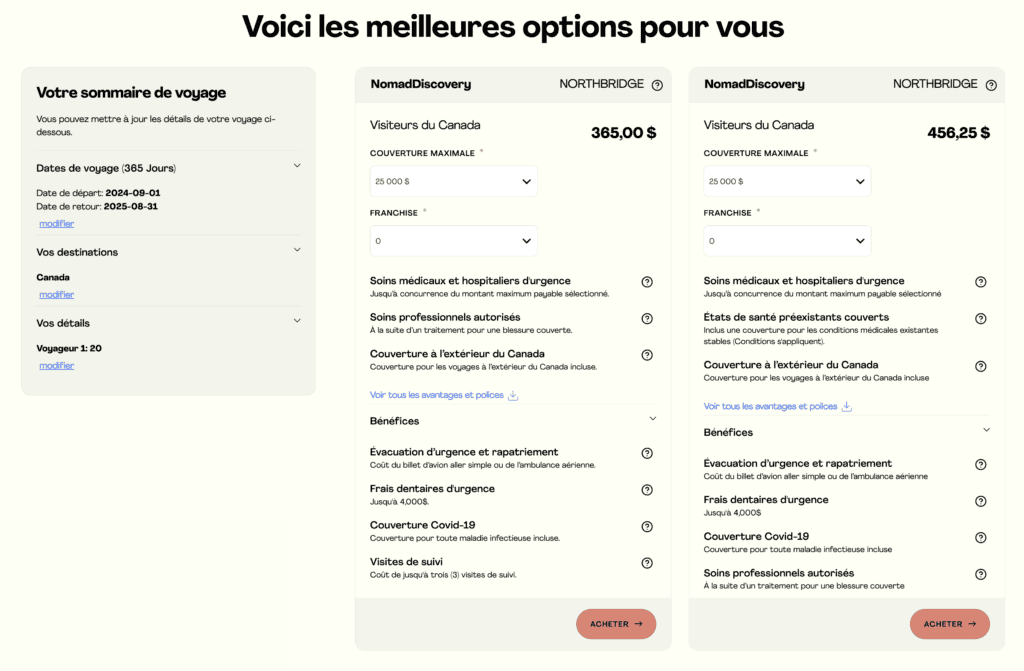Collapse Bénéfices section in the second plan
The image size is (1024, 671).
[986, 430]
